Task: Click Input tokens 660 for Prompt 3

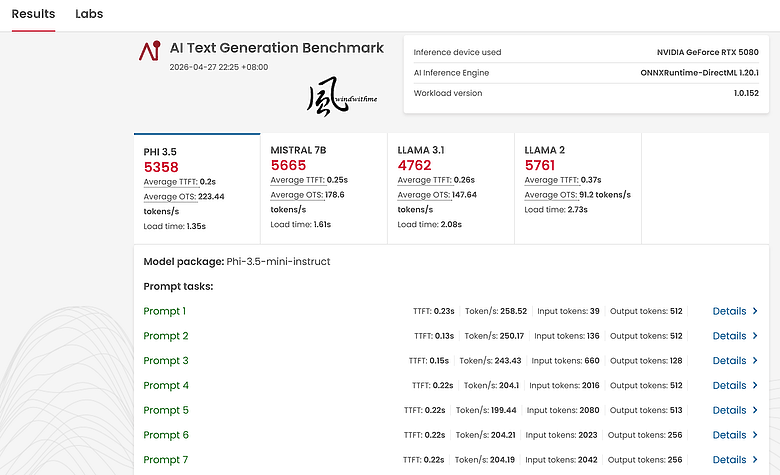Action: [x=565, y=361]
